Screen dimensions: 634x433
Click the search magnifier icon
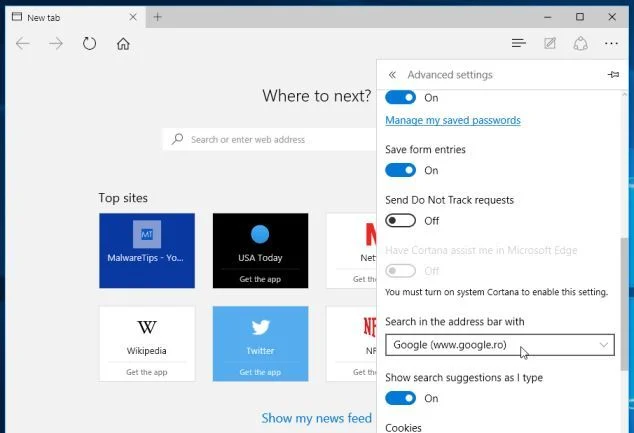pyautogui.click(x=177, y=139)
